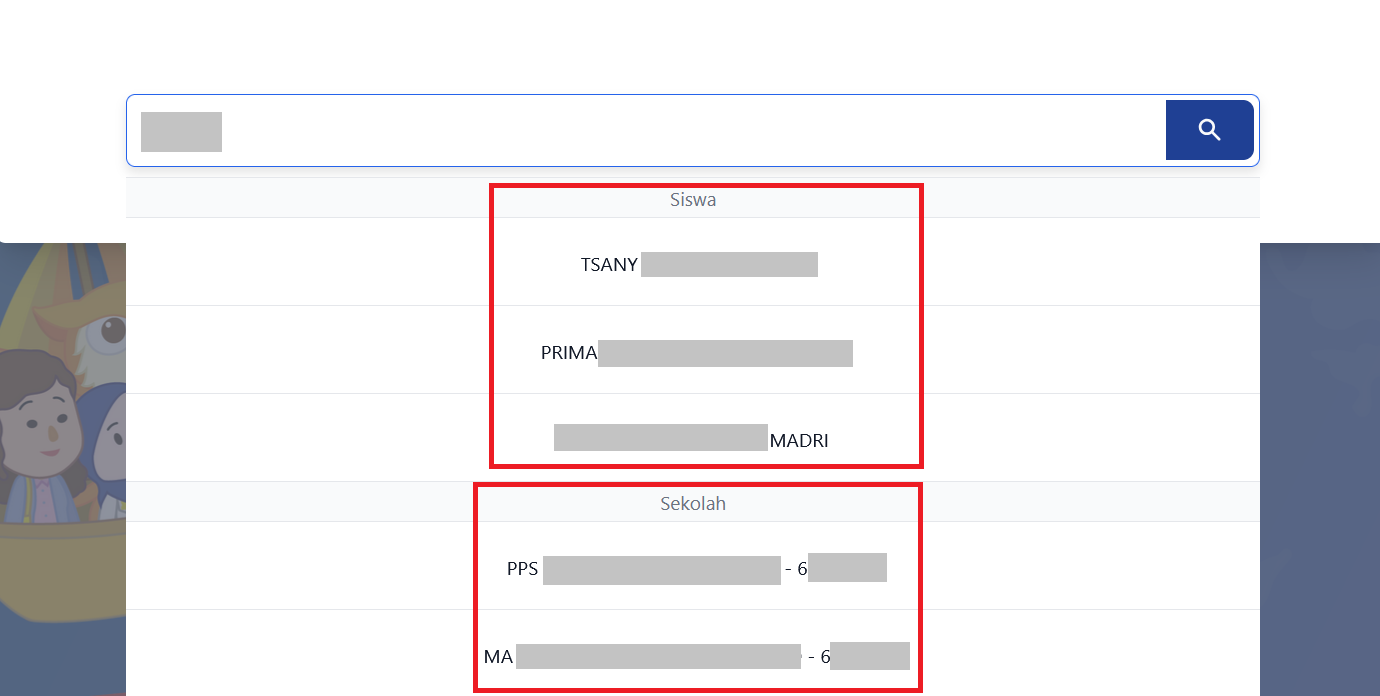Screen dimensions: 1380x696
Task: Click the school code after the MA name
Action: pyautogui.click(x=868, y=657)
